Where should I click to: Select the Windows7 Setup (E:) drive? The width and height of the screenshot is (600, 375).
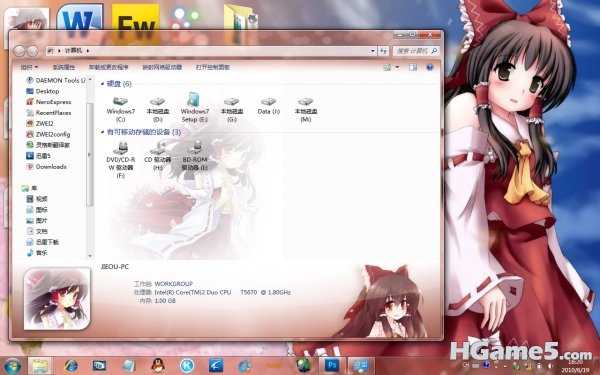[195, 108]
